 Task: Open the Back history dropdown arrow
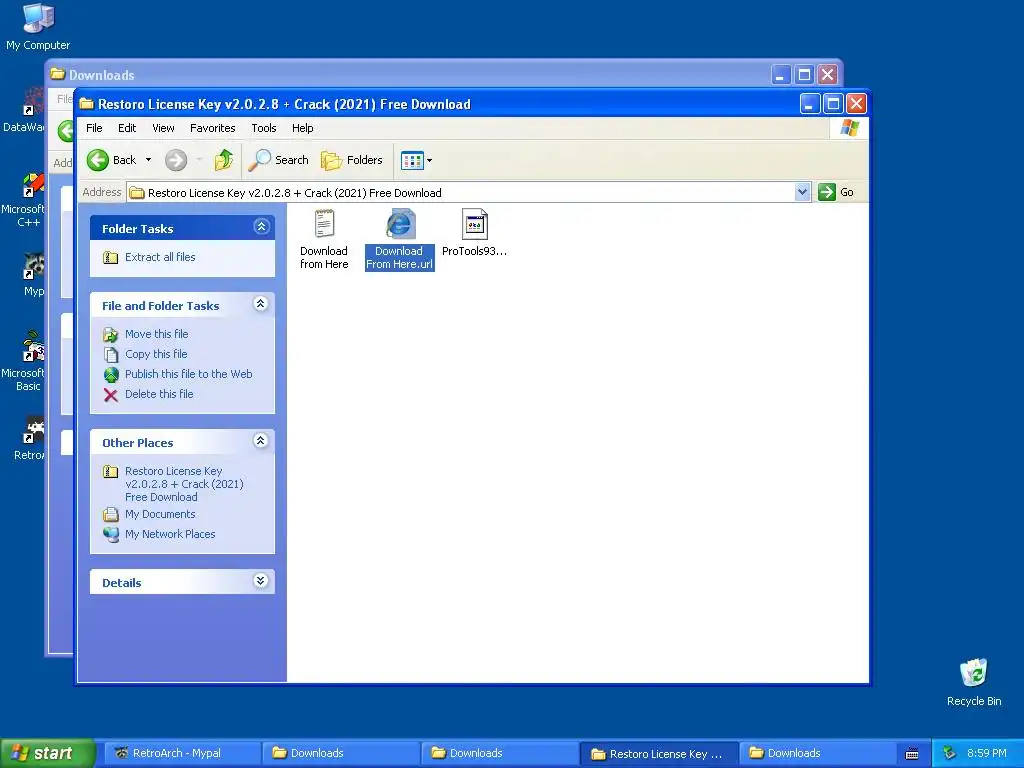point(148,160)
